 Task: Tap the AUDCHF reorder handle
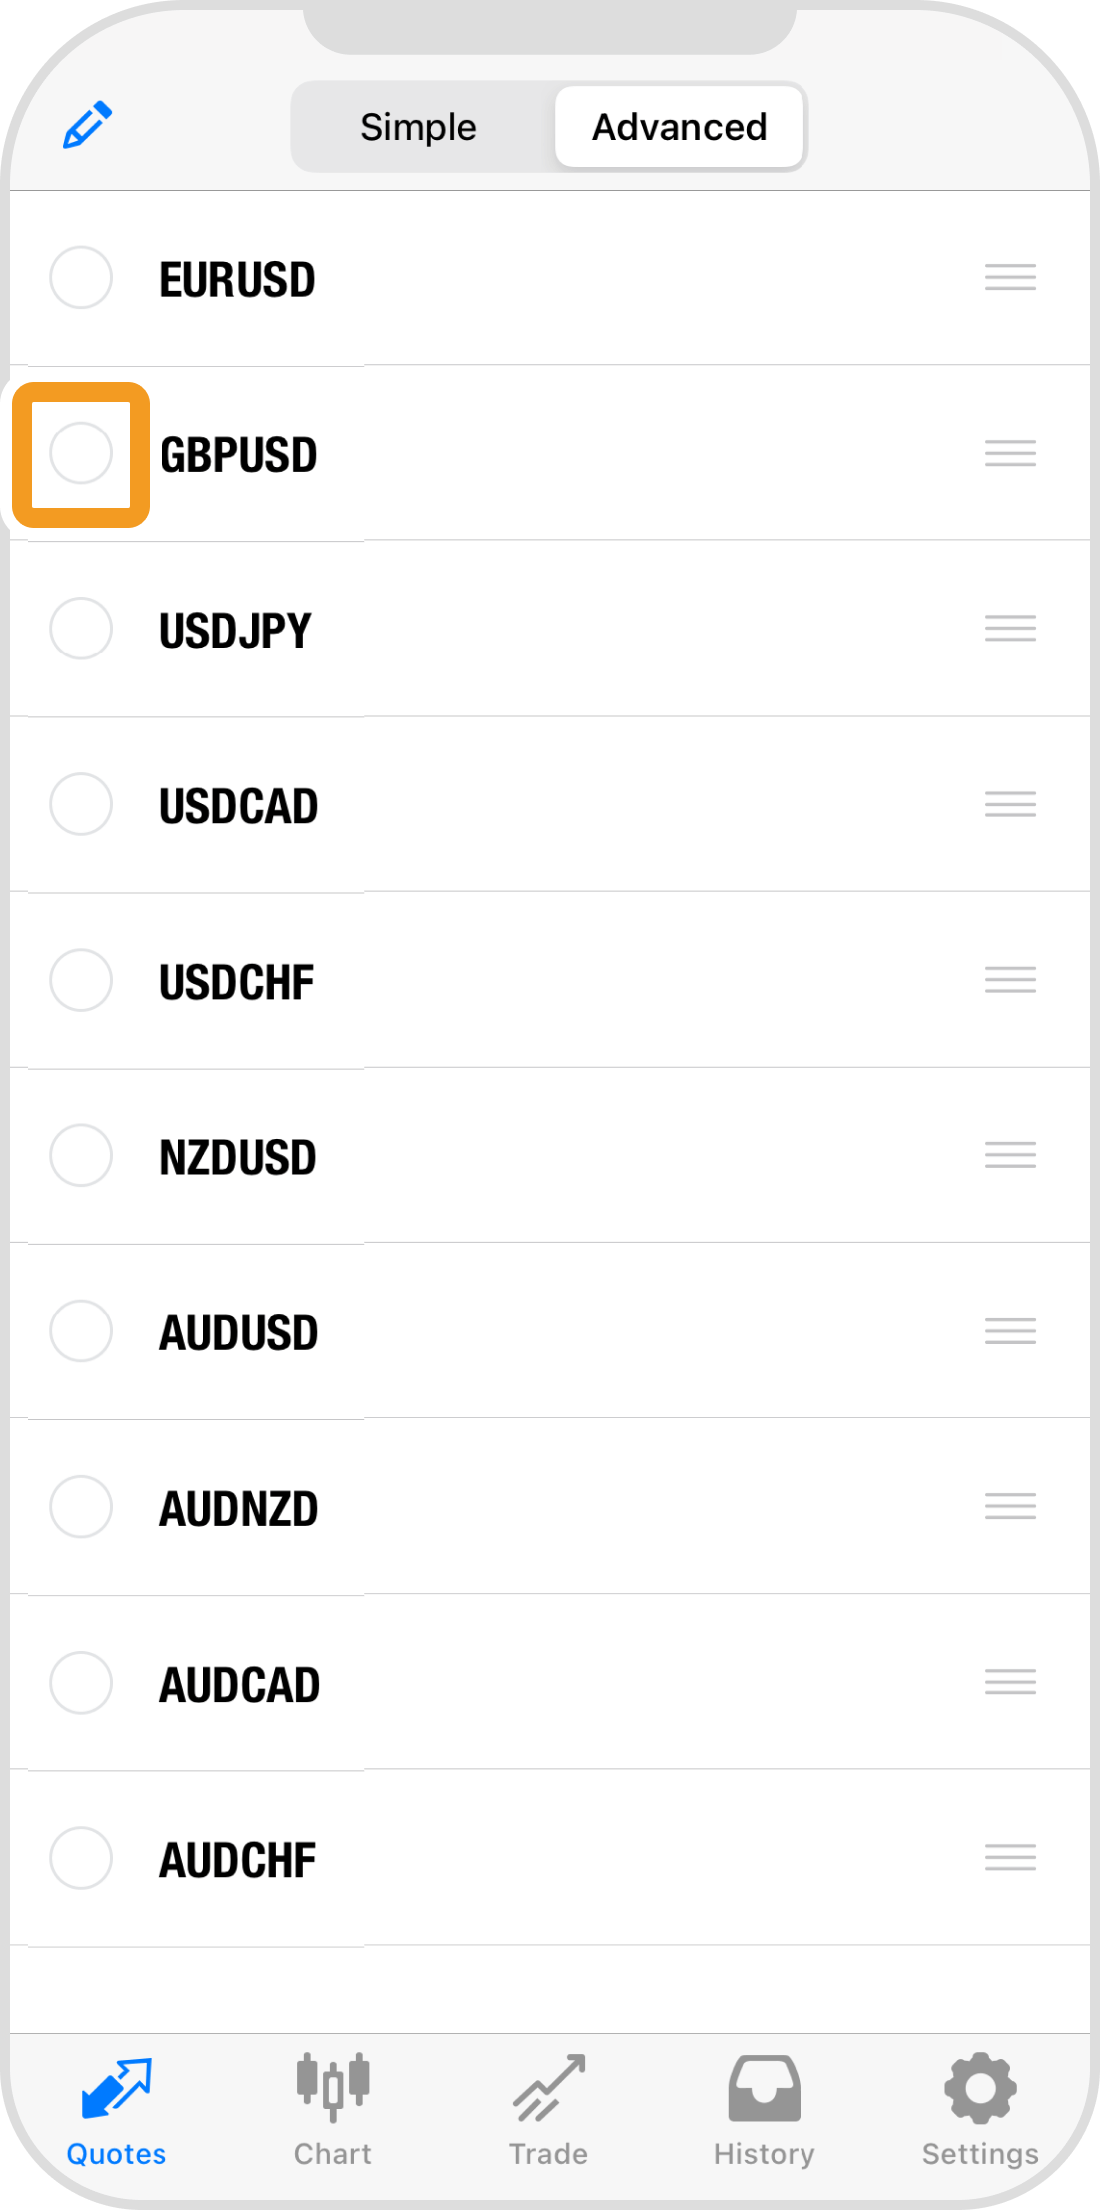click(1010, 1858)
